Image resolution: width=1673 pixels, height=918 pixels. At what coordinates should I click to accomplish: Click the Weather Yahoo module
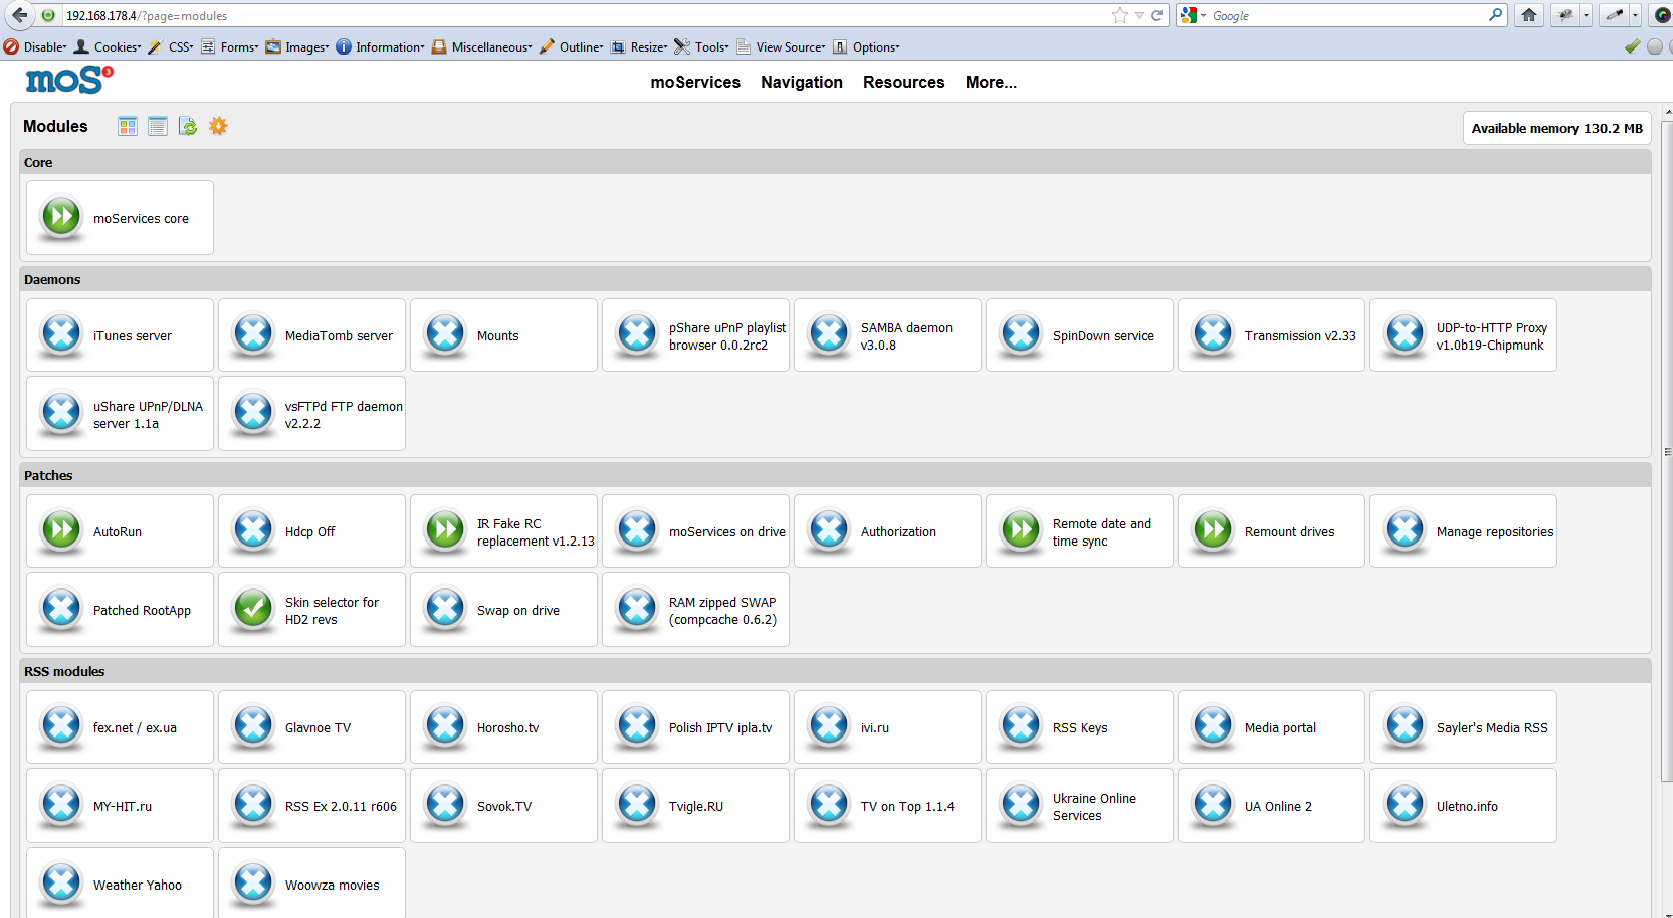pyautogui.click(x=120, y=884)
